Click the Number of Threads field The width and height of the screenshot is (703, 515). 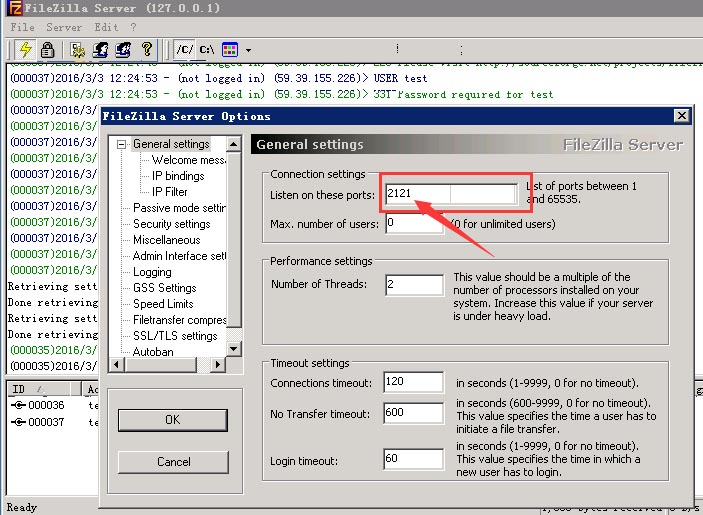(414, 285)
